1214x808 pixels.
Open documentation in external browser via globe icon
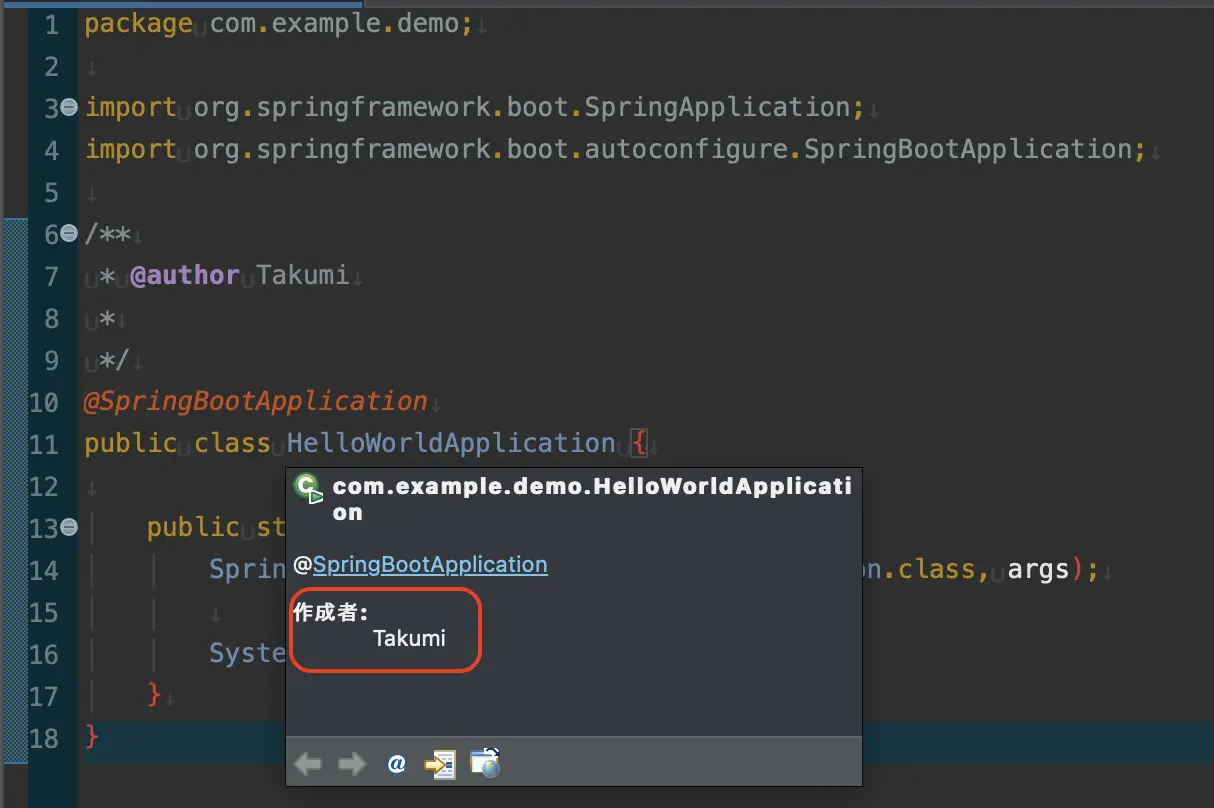[x=486, y=764]
